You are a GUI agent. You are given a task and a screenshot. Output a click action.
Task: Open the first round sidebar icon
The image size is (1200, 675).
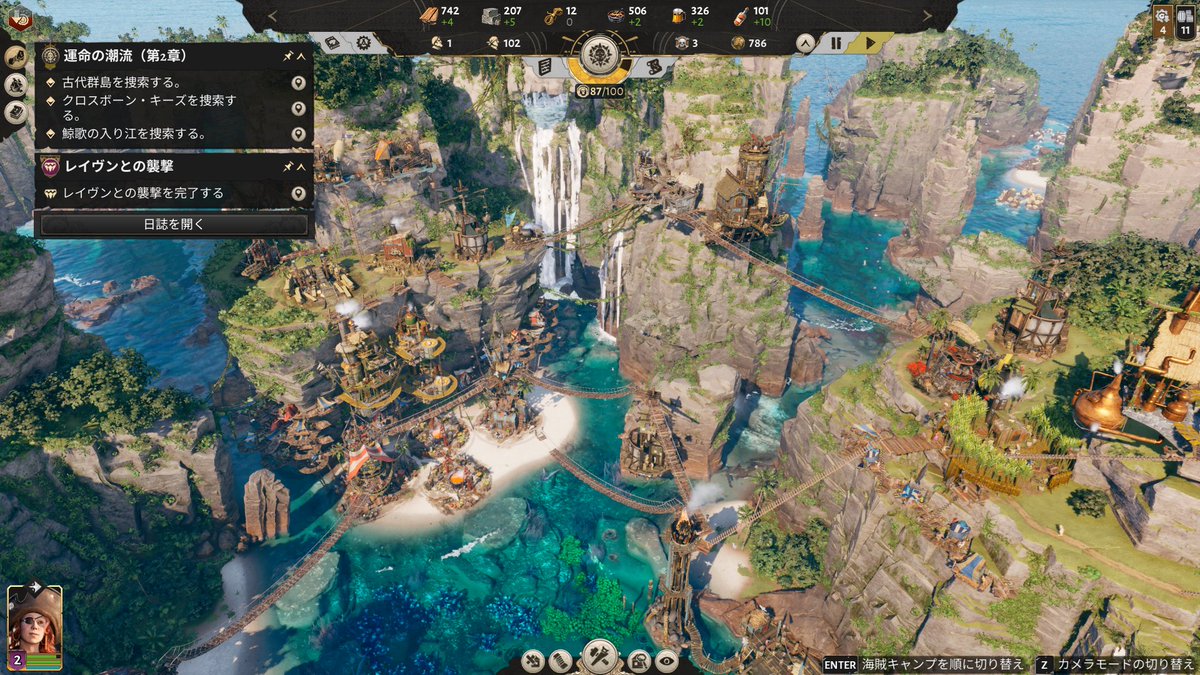click(x=15, y=57)
